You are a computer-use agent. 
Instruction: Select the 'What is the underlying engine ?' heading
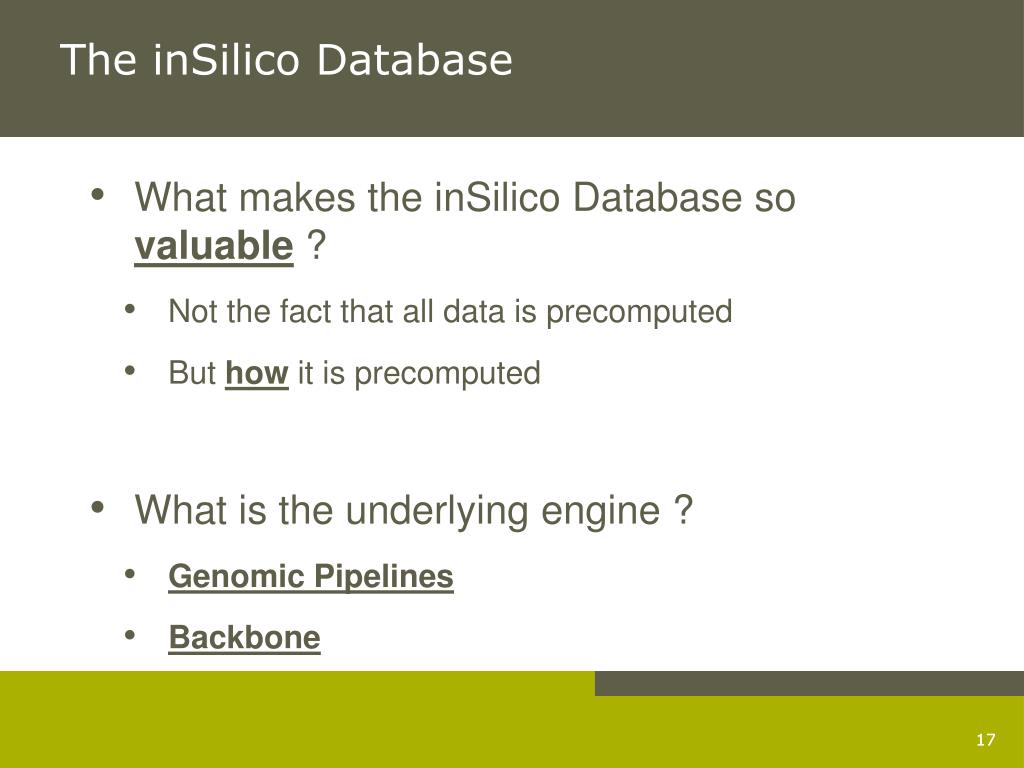pos(413,509)
